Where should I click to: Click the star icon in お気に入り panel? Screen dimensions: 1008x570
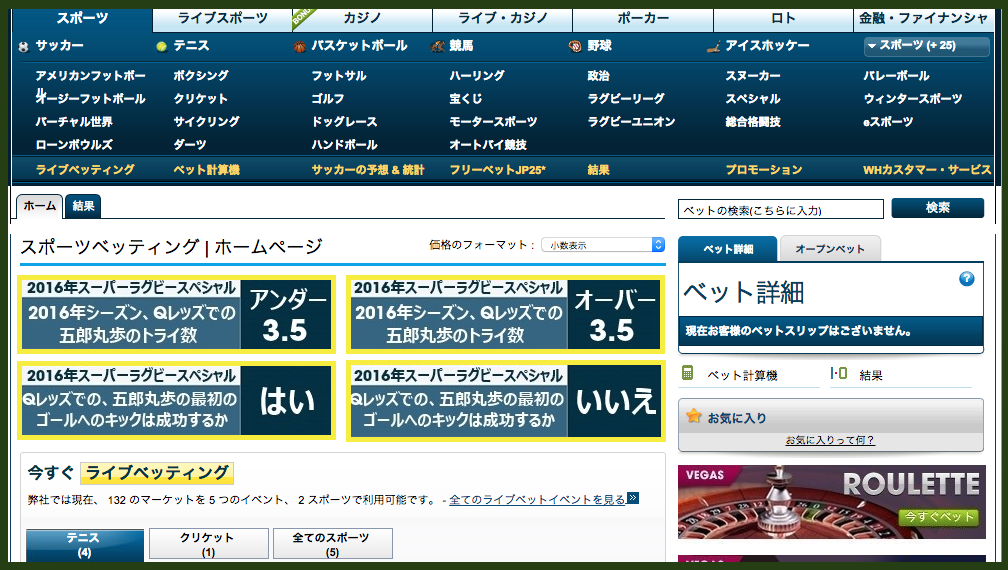(694, 416)
